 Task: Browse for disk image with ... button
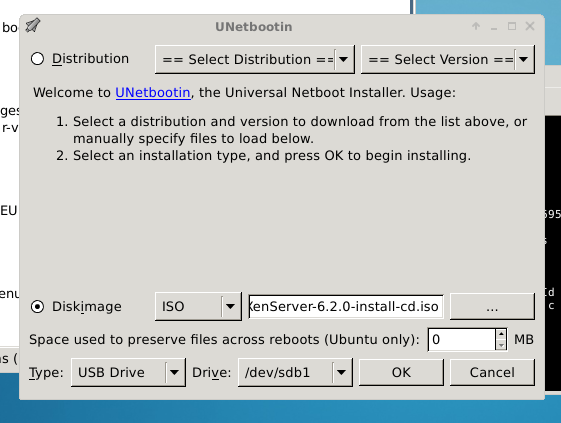click(x=492, y=307)
